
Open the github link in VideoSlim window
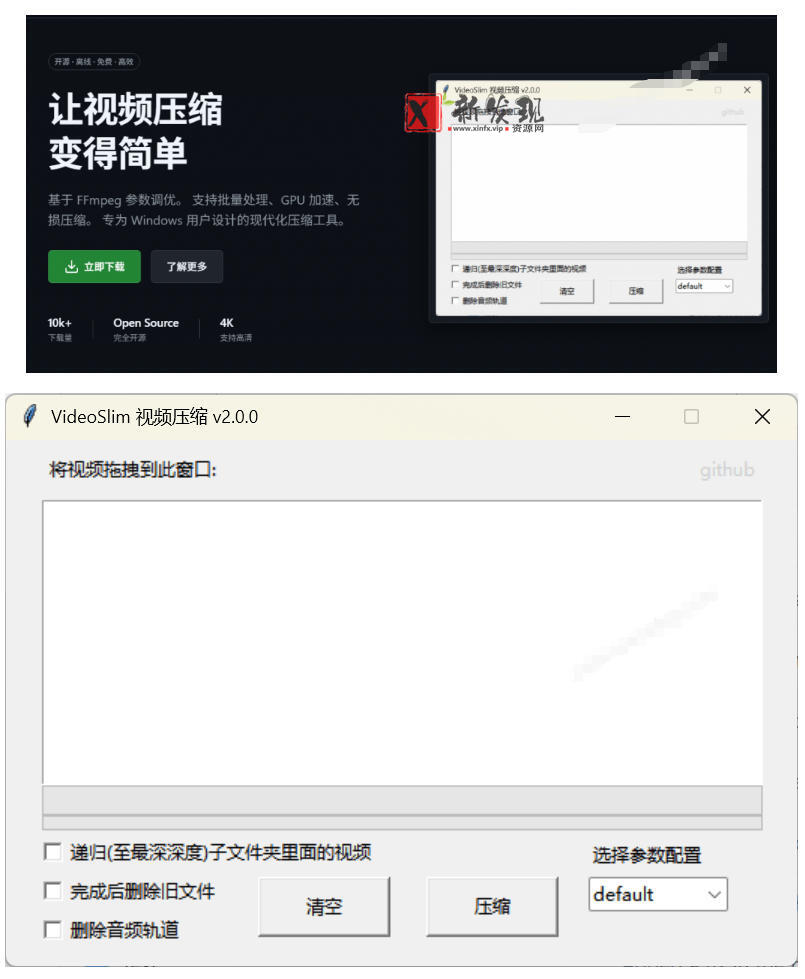(x=726, y=470)
